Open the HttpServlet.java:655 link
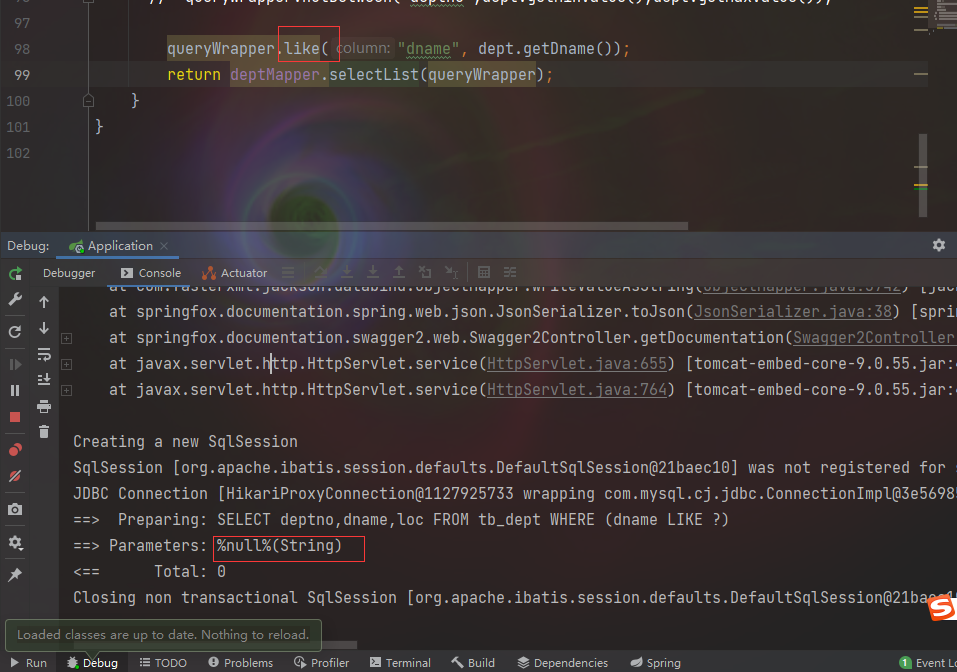The width and height of the screenshot is (957, 672). click(x=577, y=364)
